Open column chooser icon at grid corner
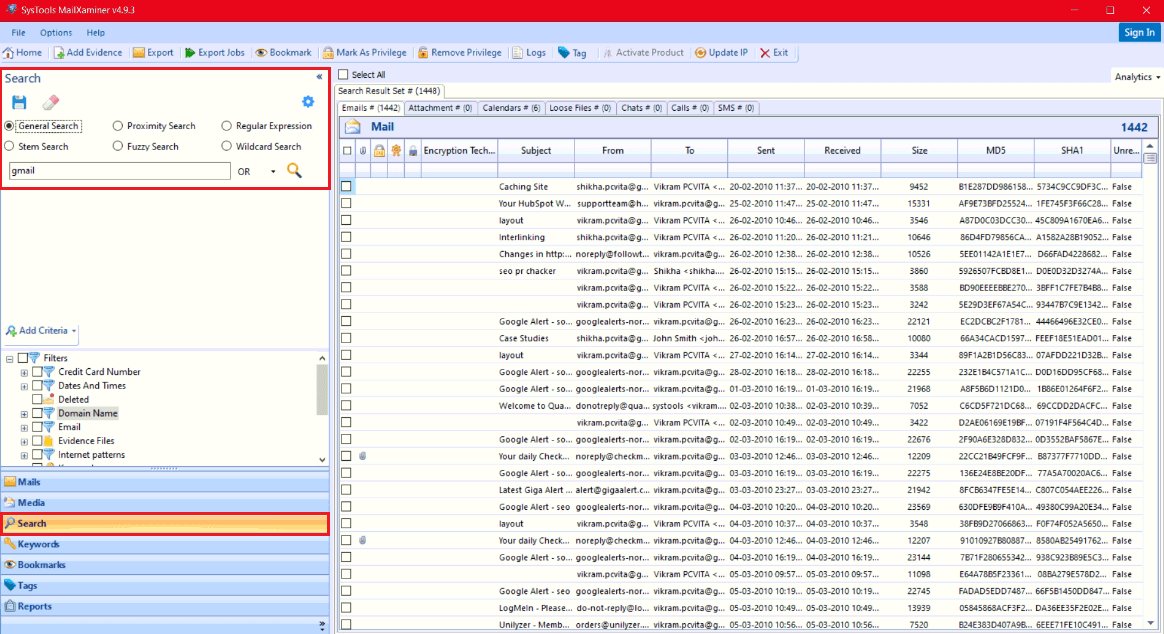This screenshot has height=634, width=1164. point(1150,158)
